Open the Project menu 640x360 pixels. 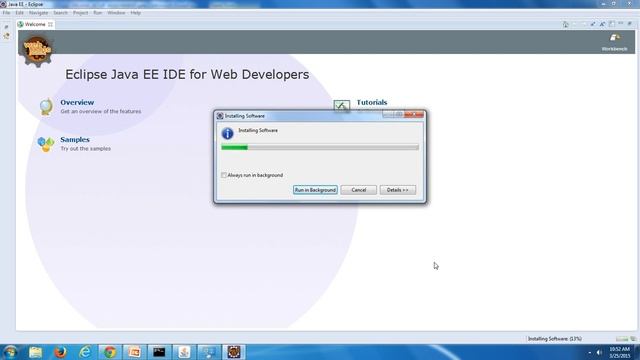tap(80, 13)
